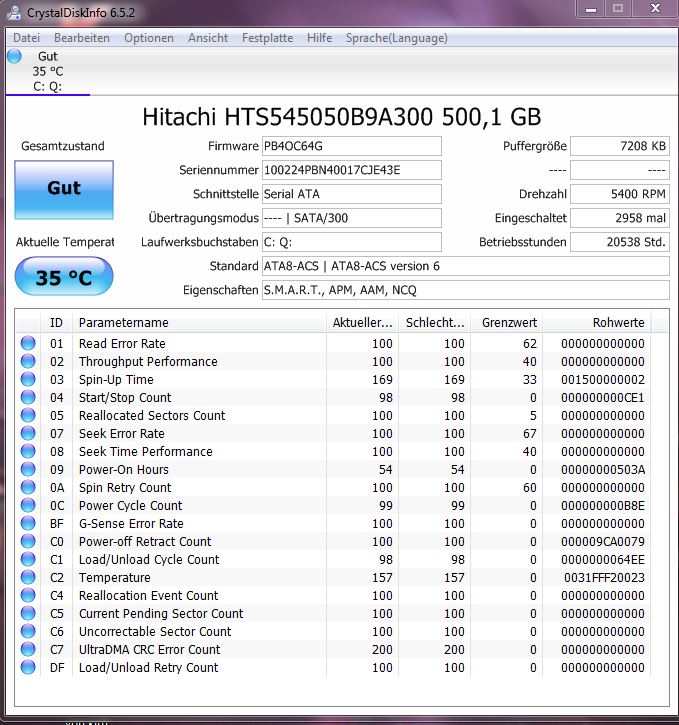This screenshot has height=725, width=679.
Task: Click the Gesamtzustand label
Action: [x=63, y=146]
